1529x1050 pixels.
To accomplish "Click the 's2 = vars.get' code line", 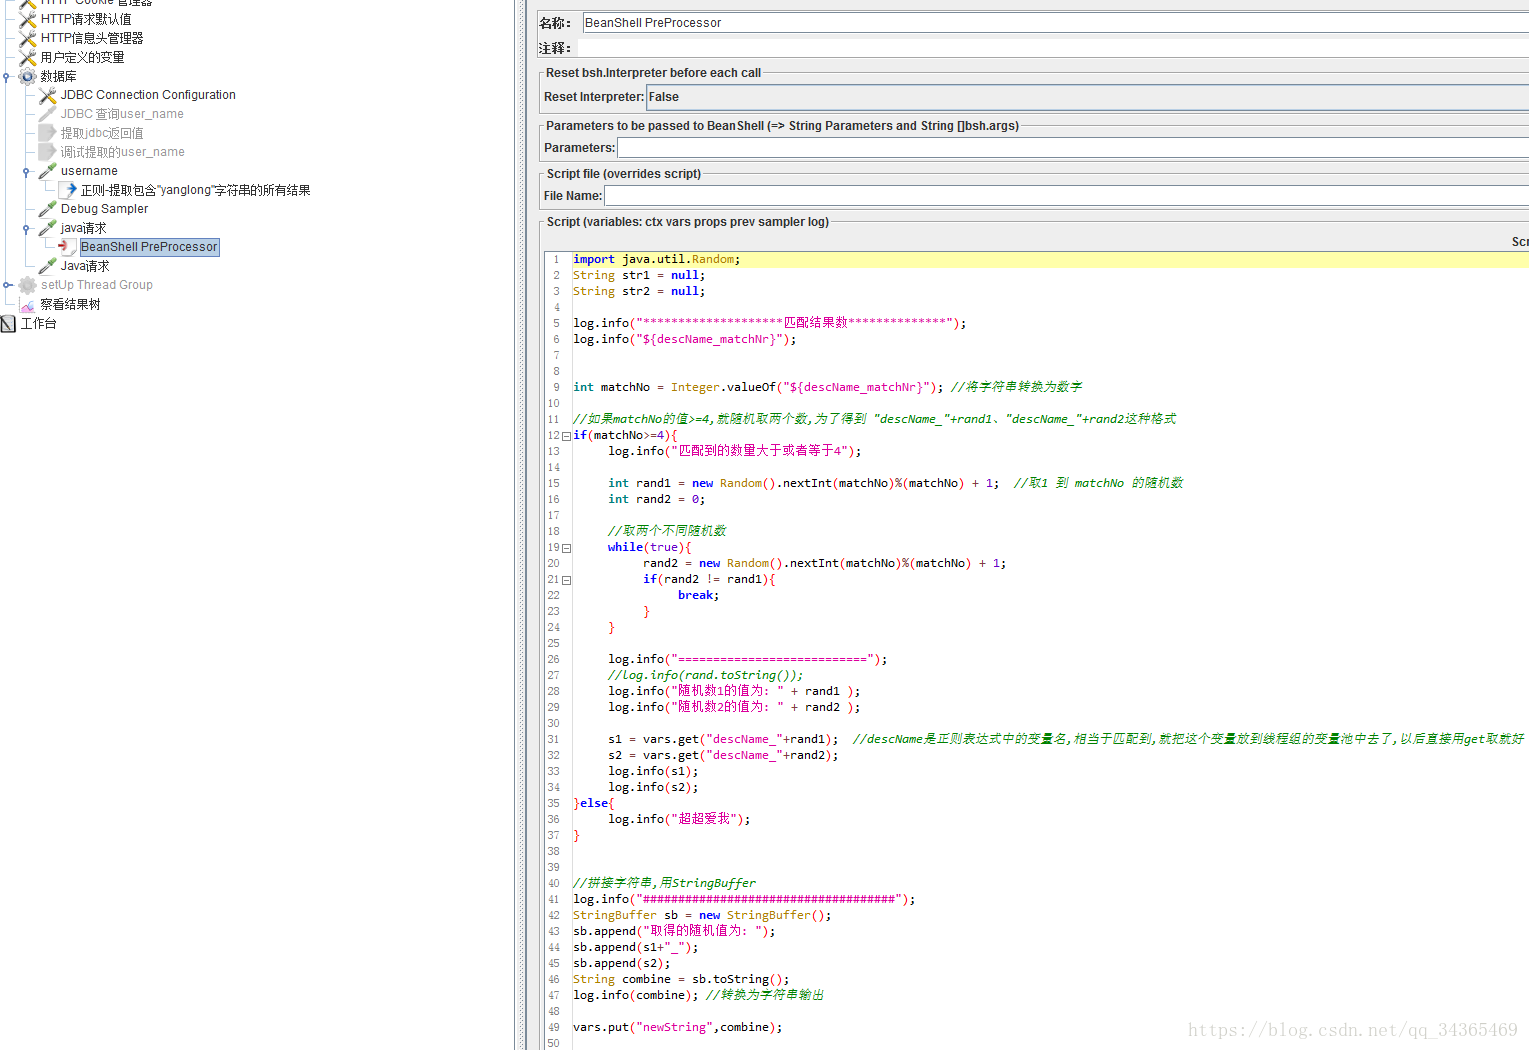I will pos(723,756).
